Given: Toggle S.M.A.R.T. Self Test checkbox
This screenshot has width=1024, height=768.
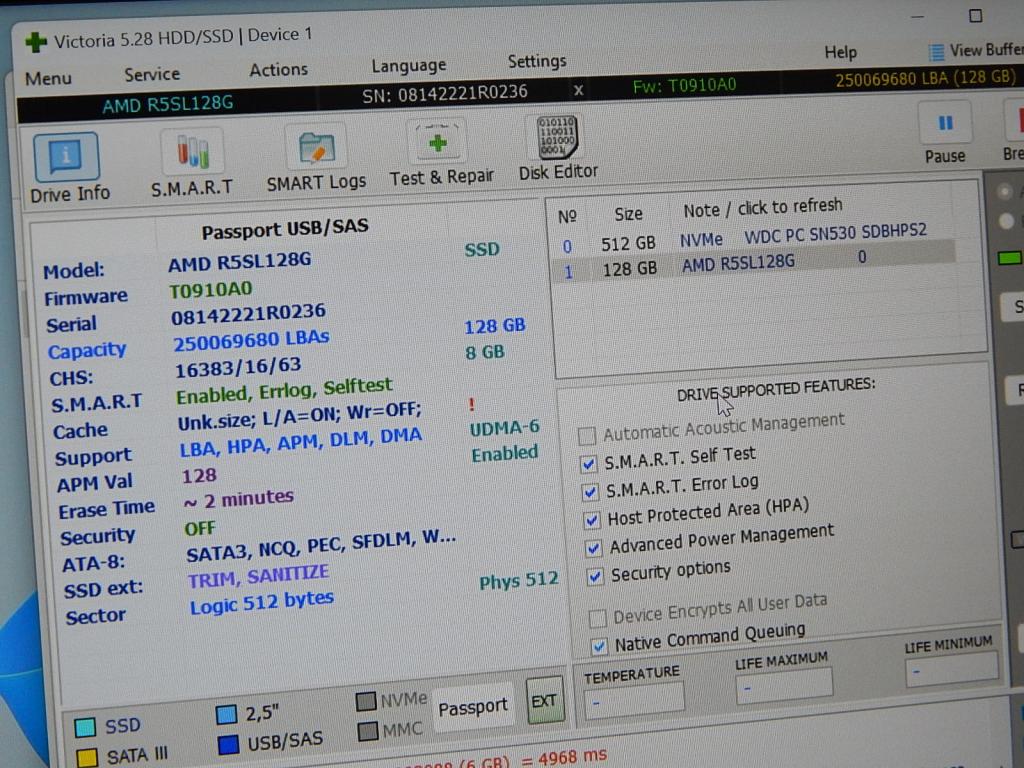Looking at the screenshot, I should 588,464.
